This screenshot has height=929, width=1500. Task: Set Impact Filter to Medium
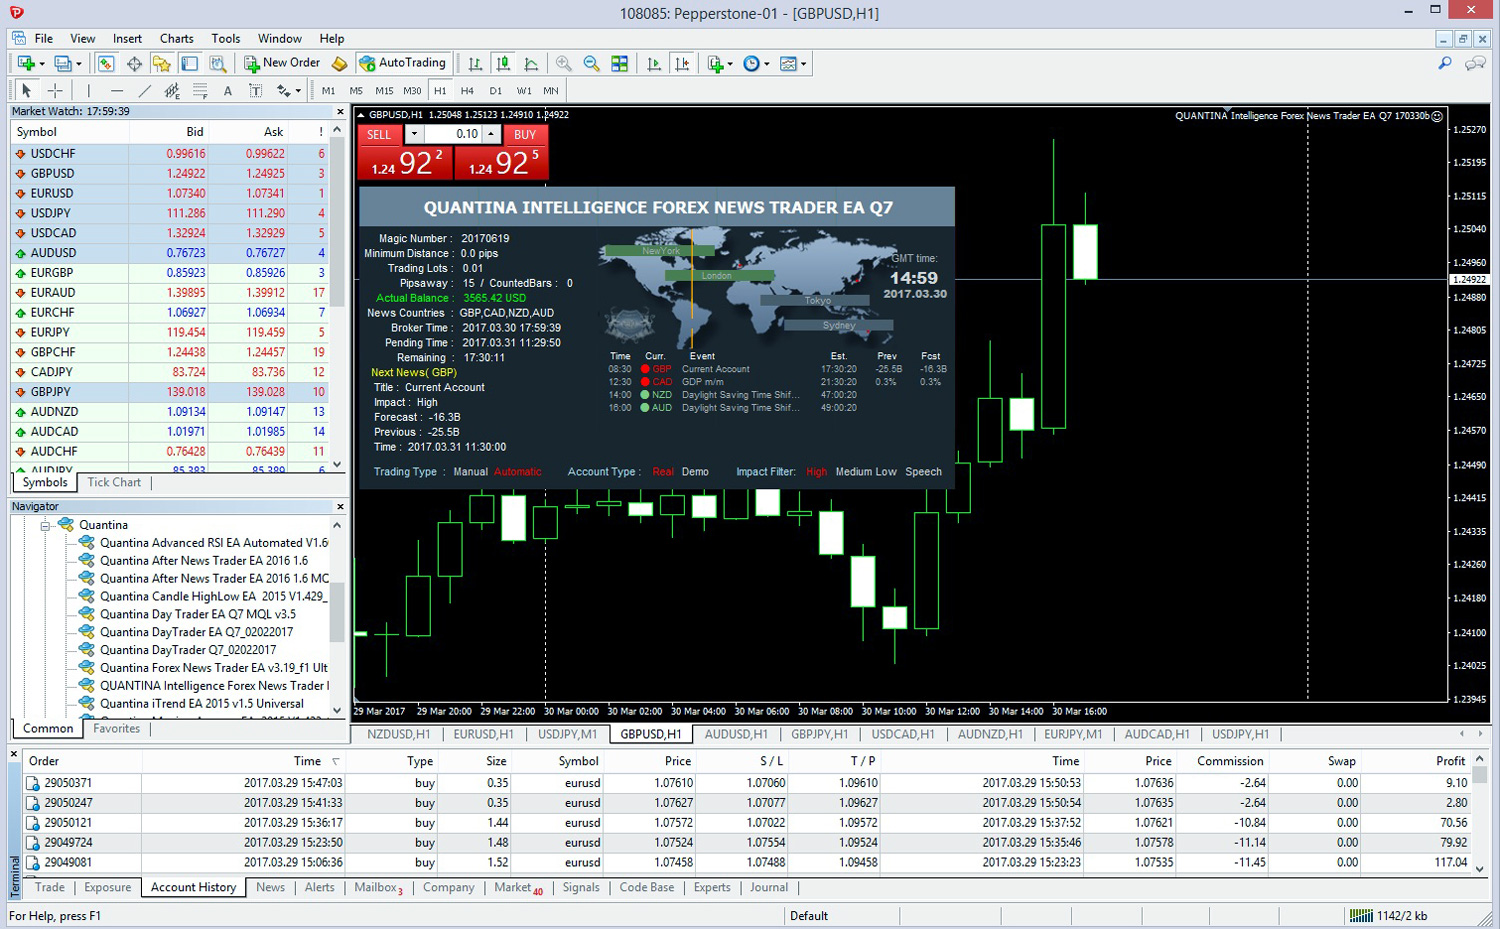pyautogui.click(x=853, y=472)
